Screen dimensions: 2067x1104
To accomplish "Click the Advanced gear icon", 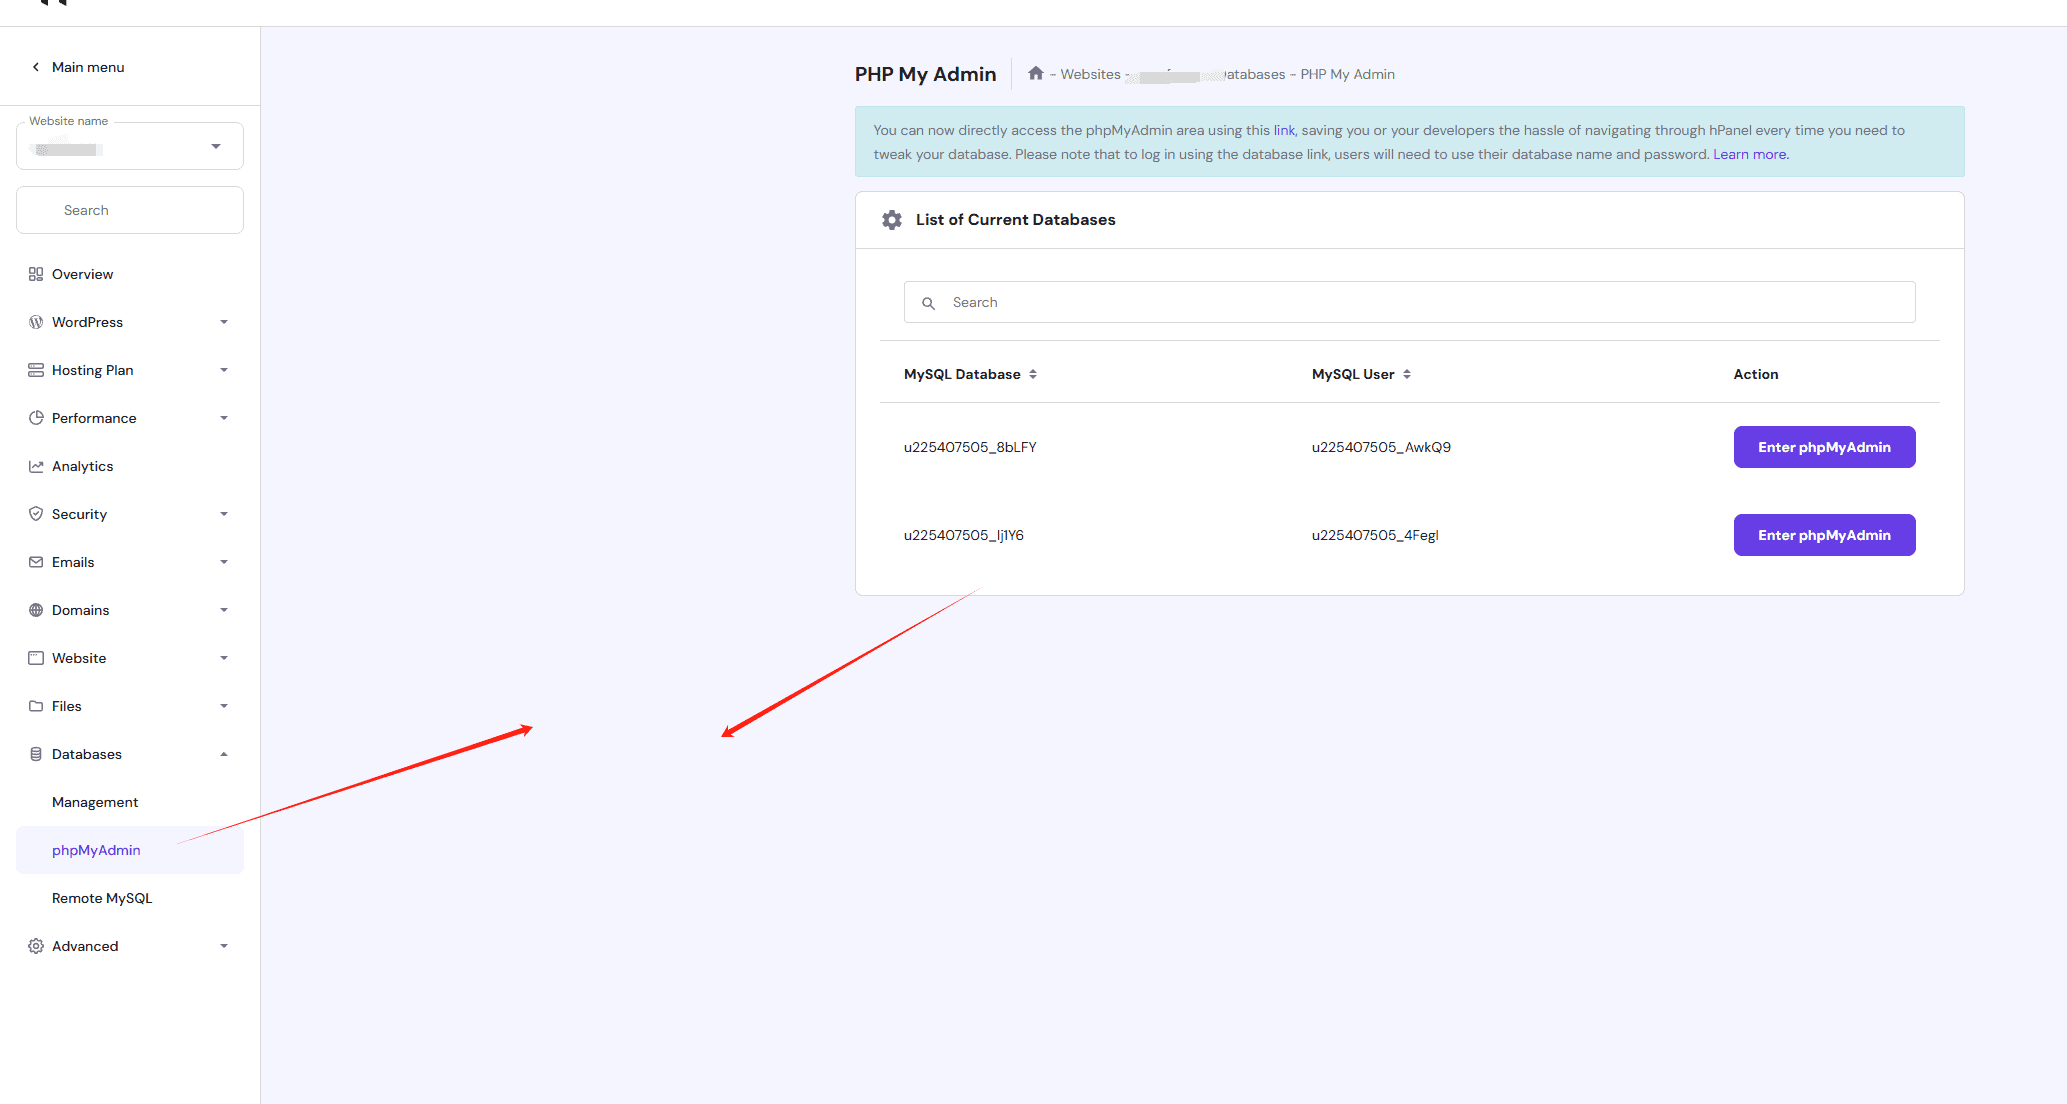I will click(x=36, y=946).
